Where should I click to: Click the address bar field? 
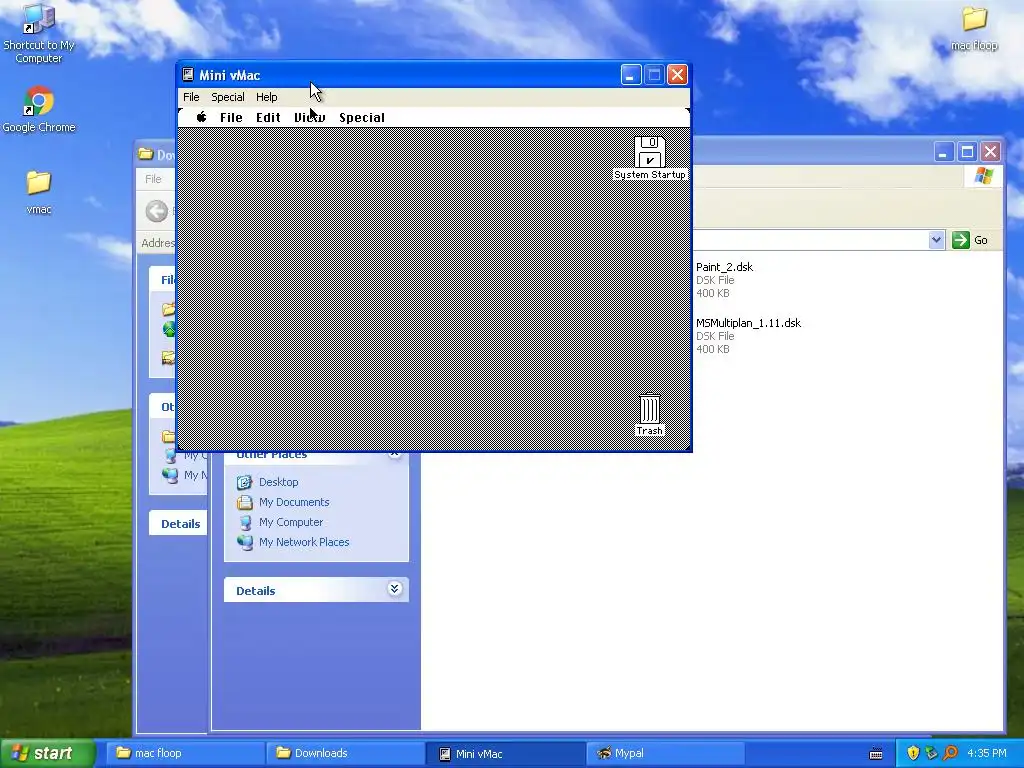pos(810,240)
